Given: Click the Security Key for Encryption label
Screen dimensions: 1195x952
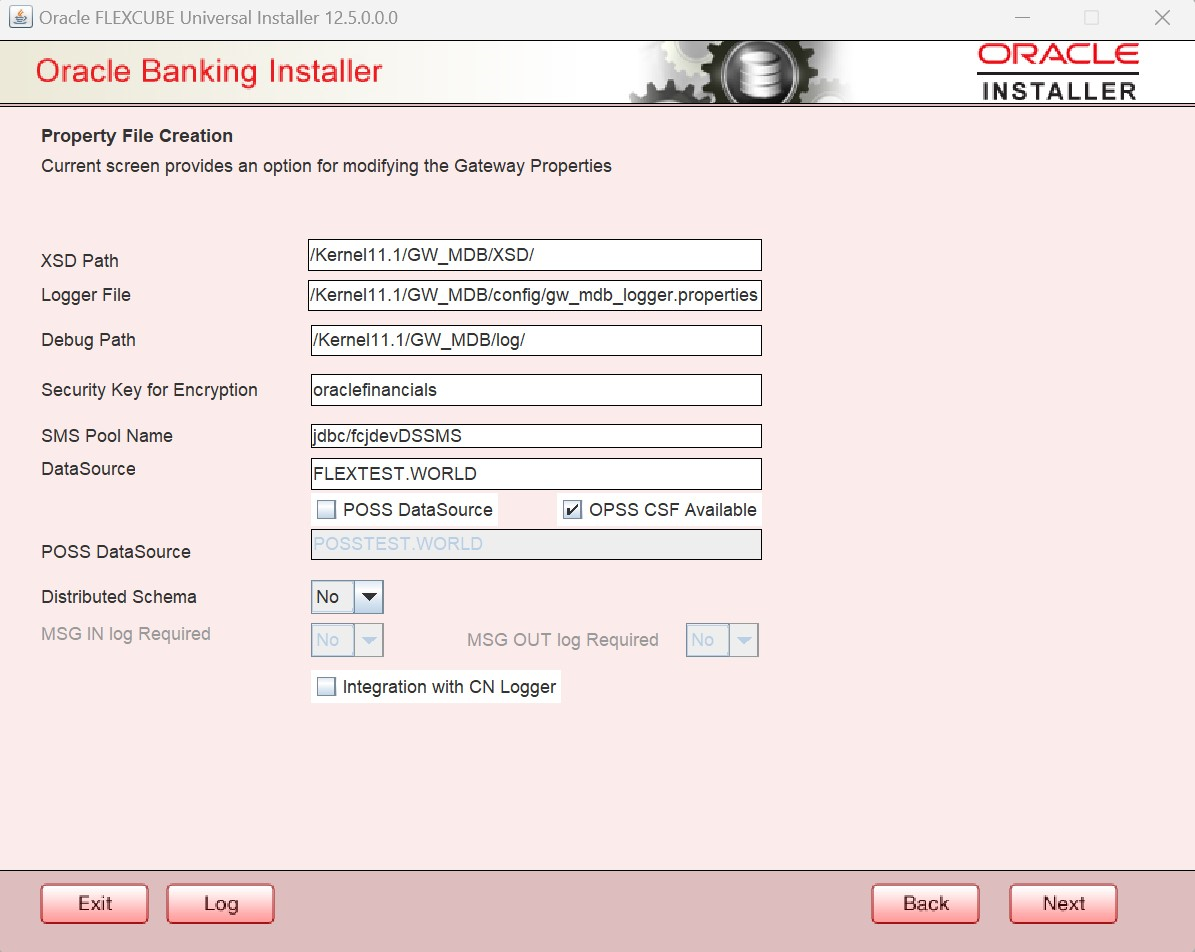Looking at the screenshot, I should 149,390.
